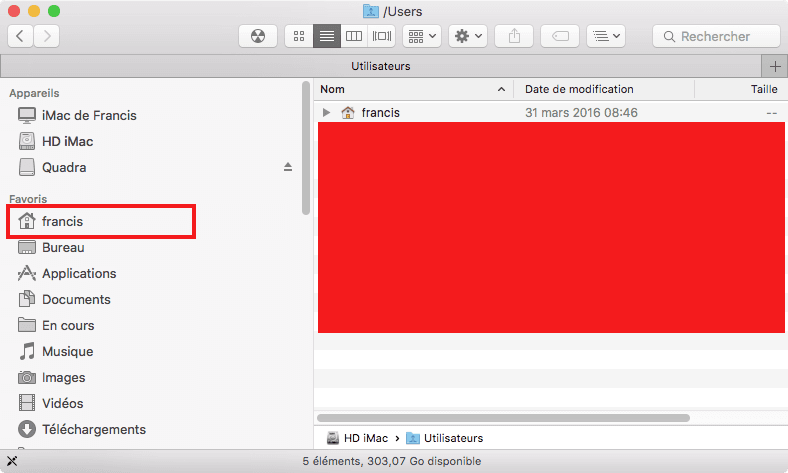This screenshot has height=473, width=788.
Task: Click the Téléchargements download icon
Action: pos(27,429)
